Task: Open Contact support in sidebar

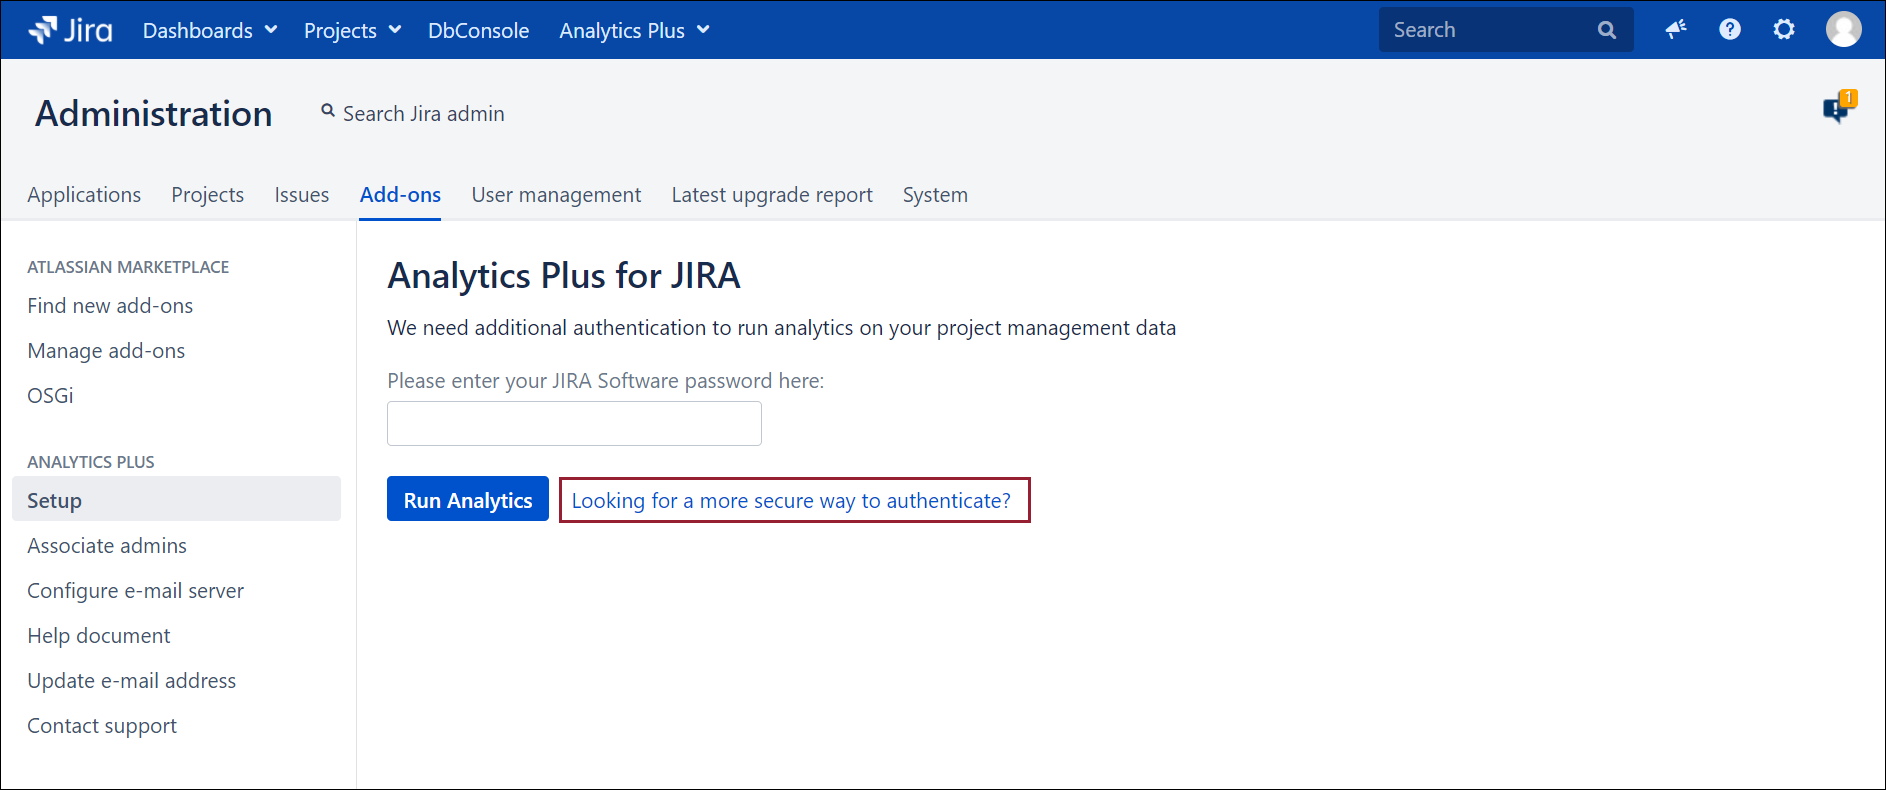Action: coord(102,726)
